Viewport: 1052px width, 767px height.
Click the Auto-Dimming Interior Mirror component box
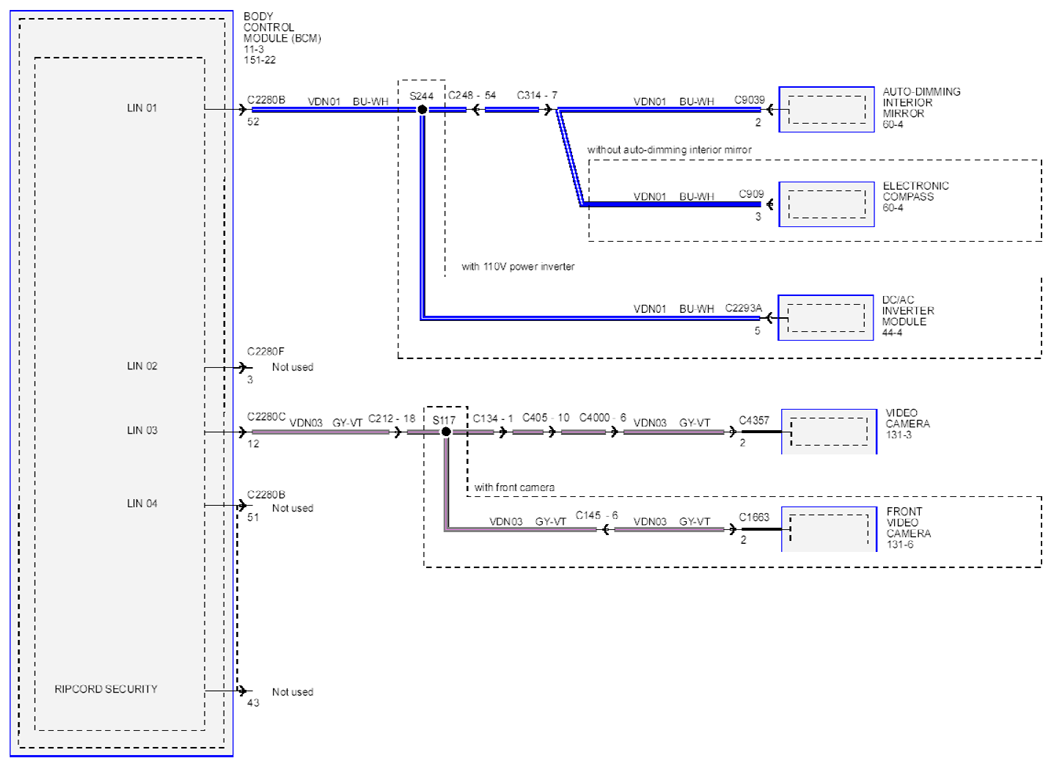pos(827,109)
